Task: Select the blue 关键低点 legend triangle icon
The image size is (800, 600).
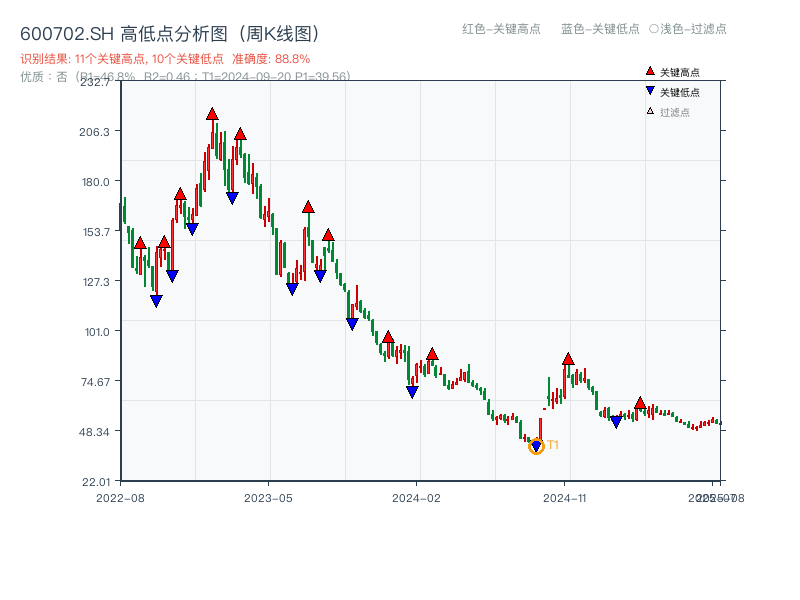Action: [x=650, y=90]
